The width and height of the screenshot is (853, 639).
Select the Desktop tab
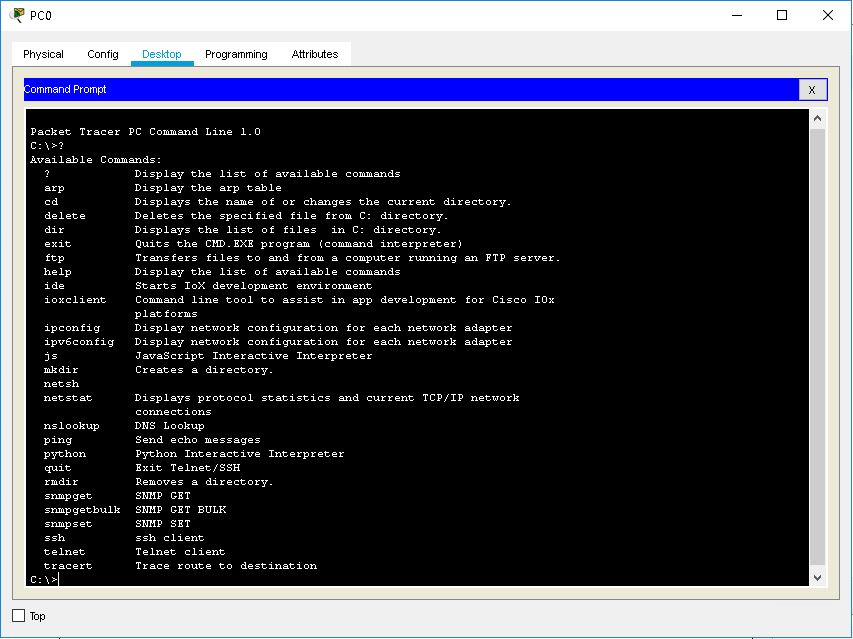pos(161,53)
